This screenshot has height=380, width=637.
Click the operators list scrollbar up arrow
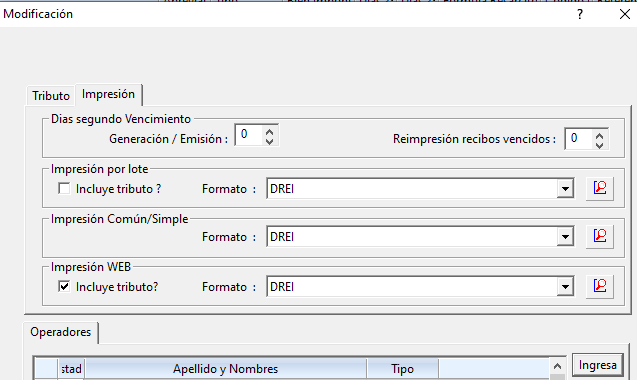[x=557, y=366]
